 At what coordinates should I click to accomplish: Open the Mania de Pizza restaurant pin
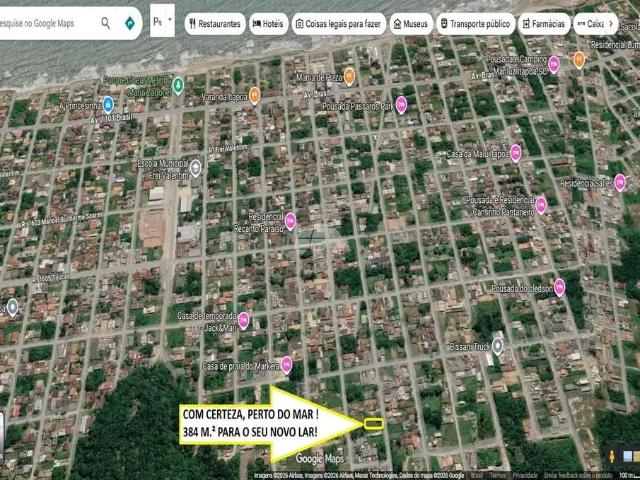[x=349, y=77]
